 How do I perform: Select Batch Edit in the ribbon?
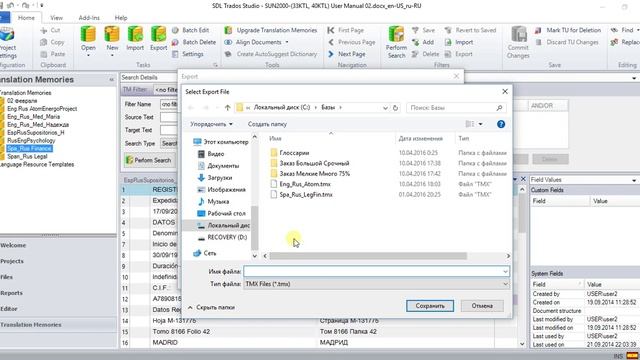(191, 30)
